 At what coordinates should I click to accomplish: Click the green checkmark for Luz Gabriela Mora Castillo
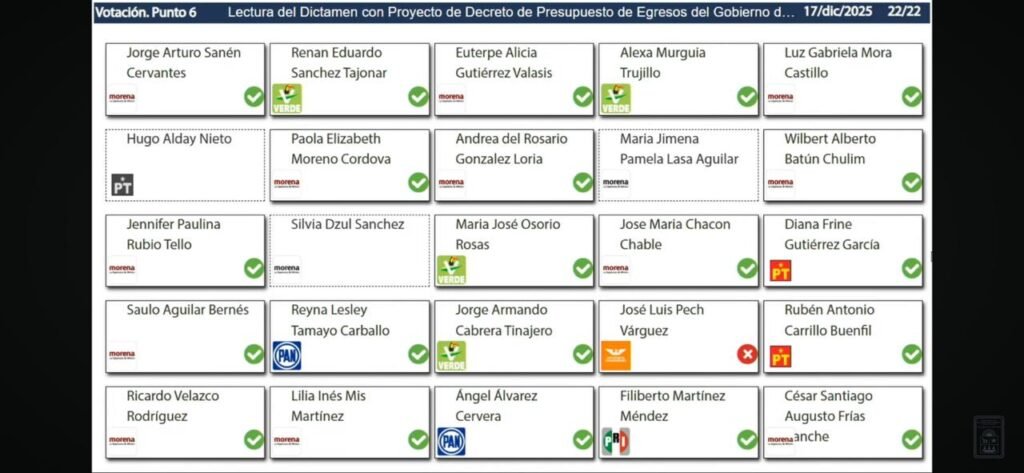coord(912,97)
